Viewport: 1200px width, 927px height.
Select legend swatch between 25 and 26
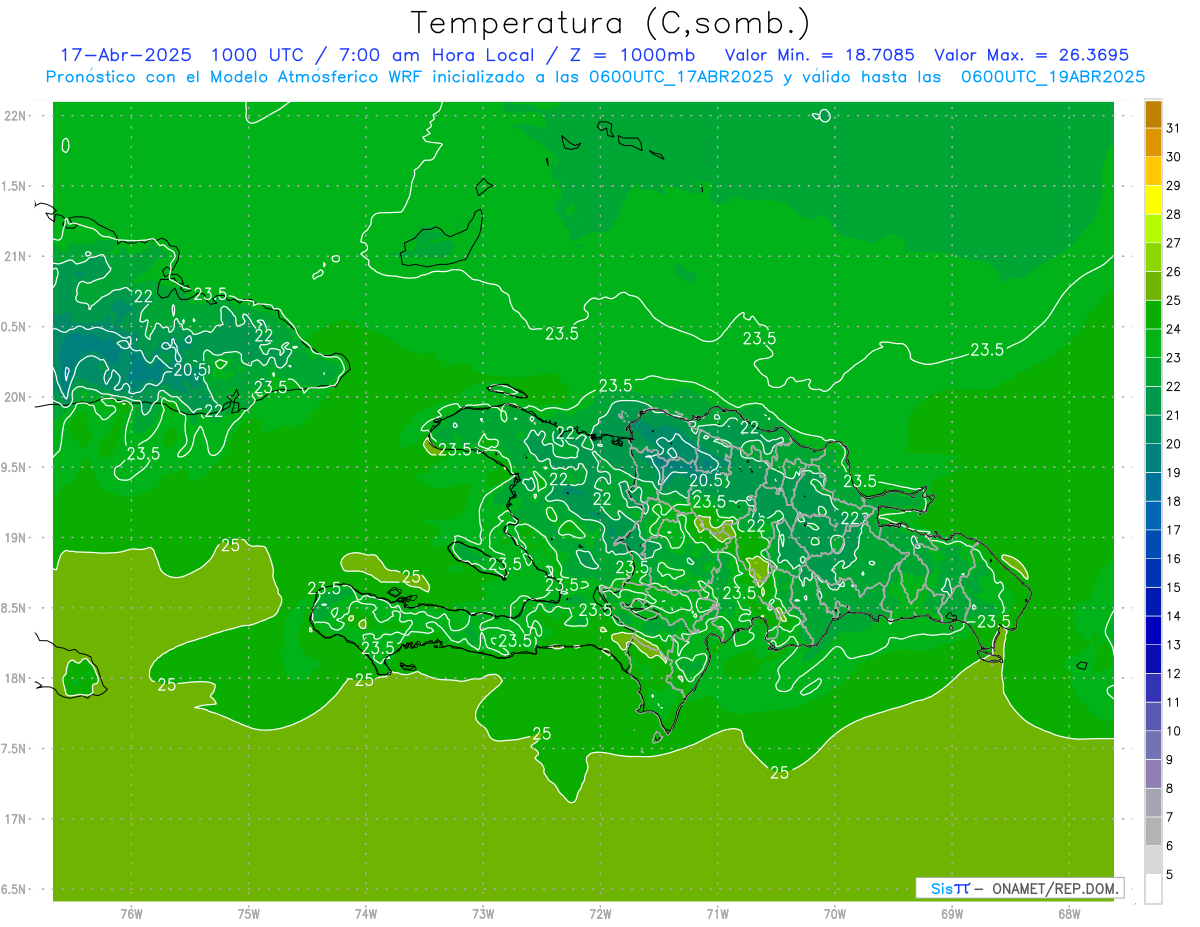[x=1153, y=286]
